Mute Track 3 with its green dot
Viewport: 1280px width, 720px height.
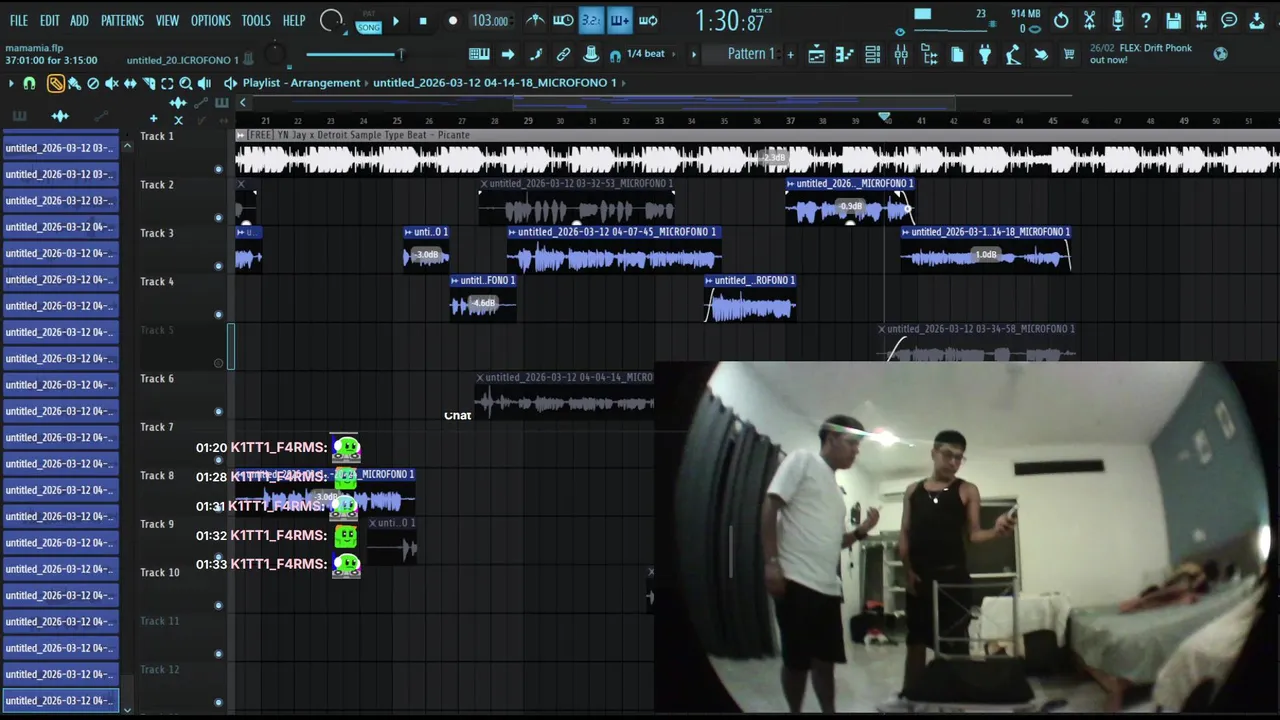point(218,266)
